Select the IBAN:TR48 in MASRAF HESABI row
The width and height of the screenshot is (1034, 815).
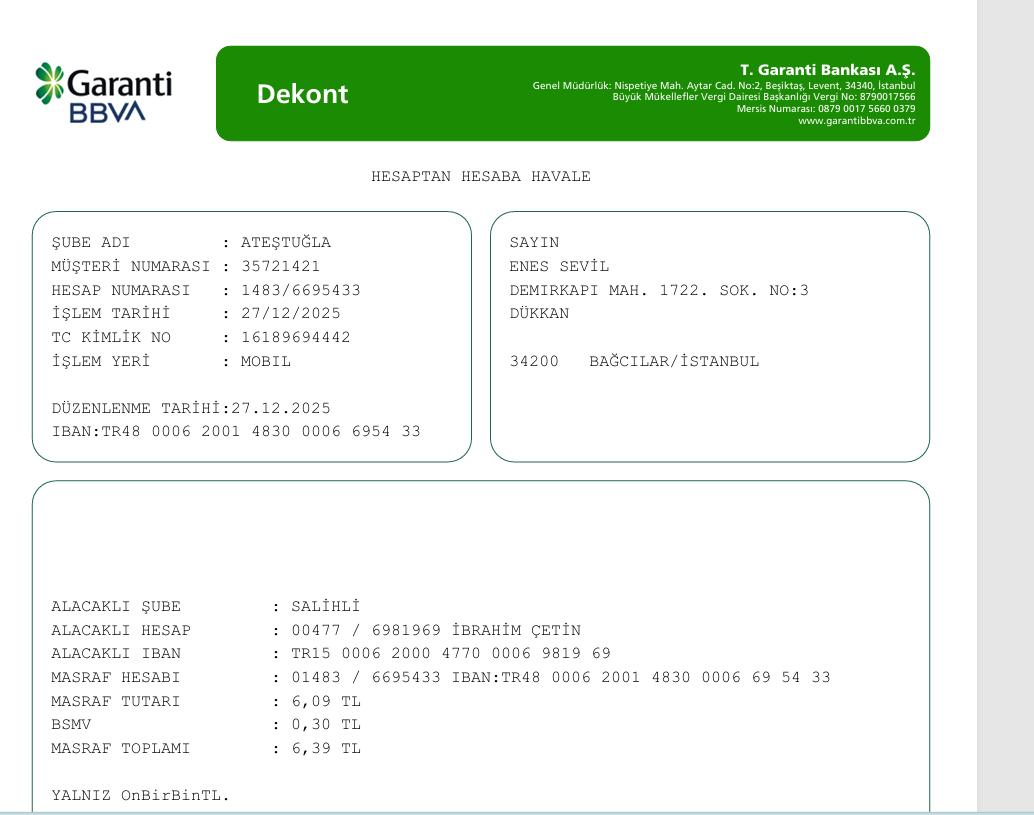(x=641, y=677)
